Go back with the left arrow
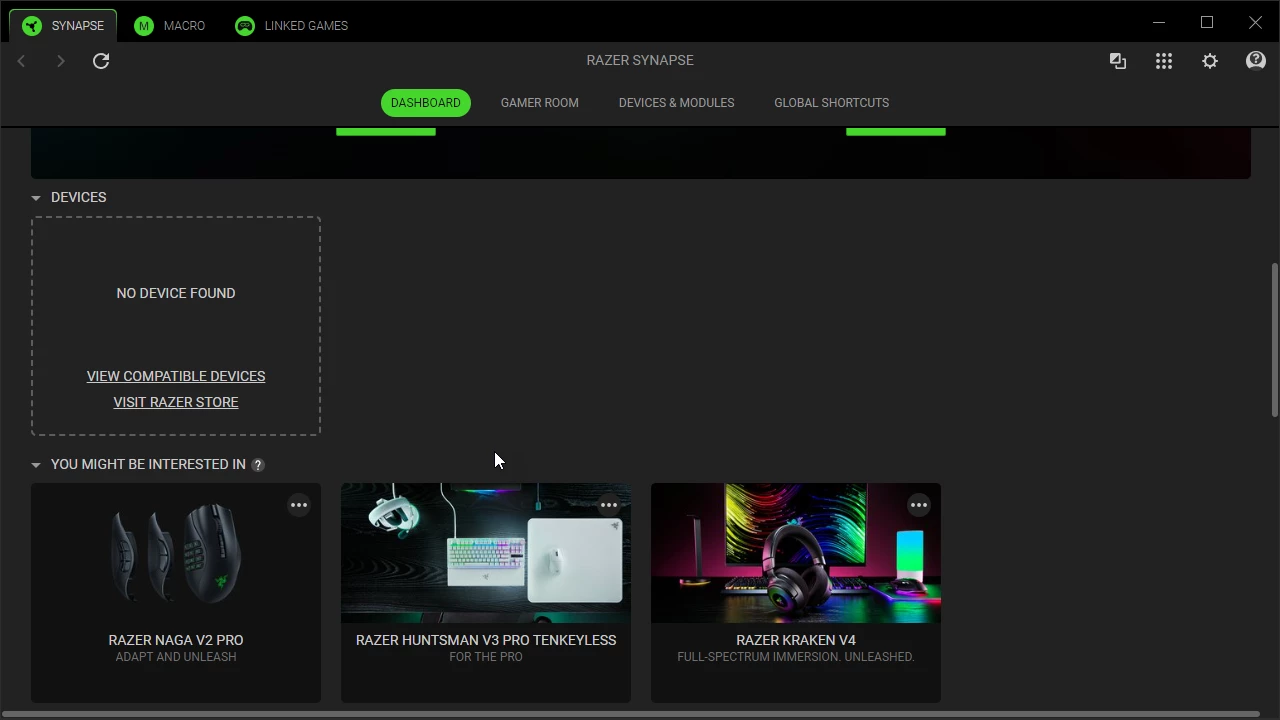 (x=21, y=61)
